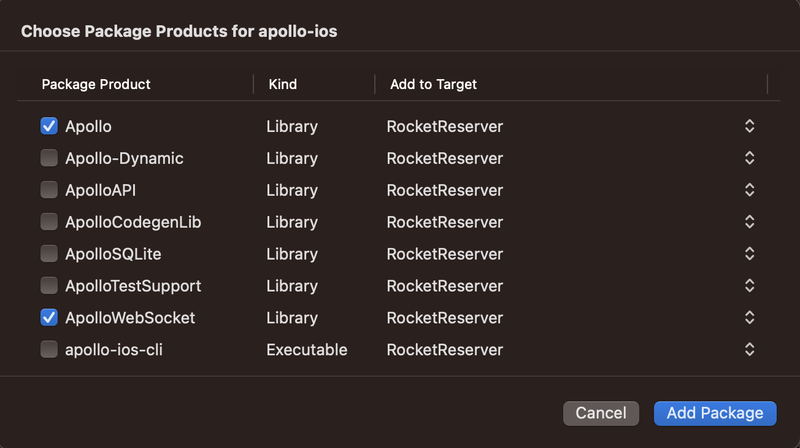The image size is (800, 448).
Task: Click the Add Package button
Action: point(715,413)
